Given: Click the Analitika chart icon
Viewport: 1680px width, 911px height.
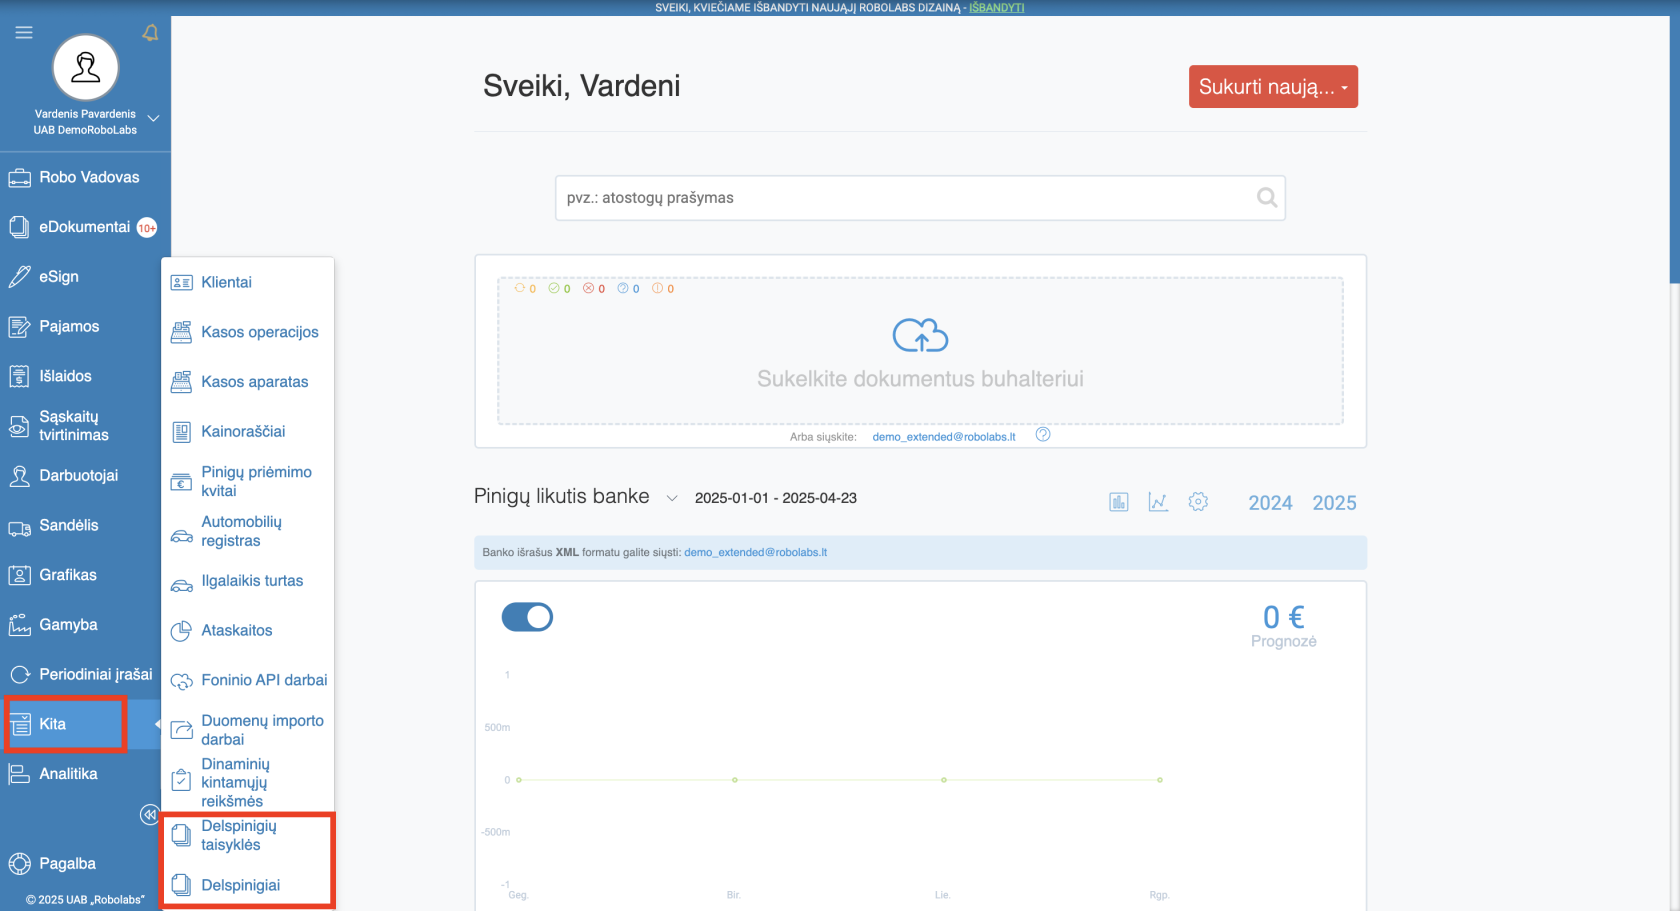Looking at the screenshot, I should (20, 774).
